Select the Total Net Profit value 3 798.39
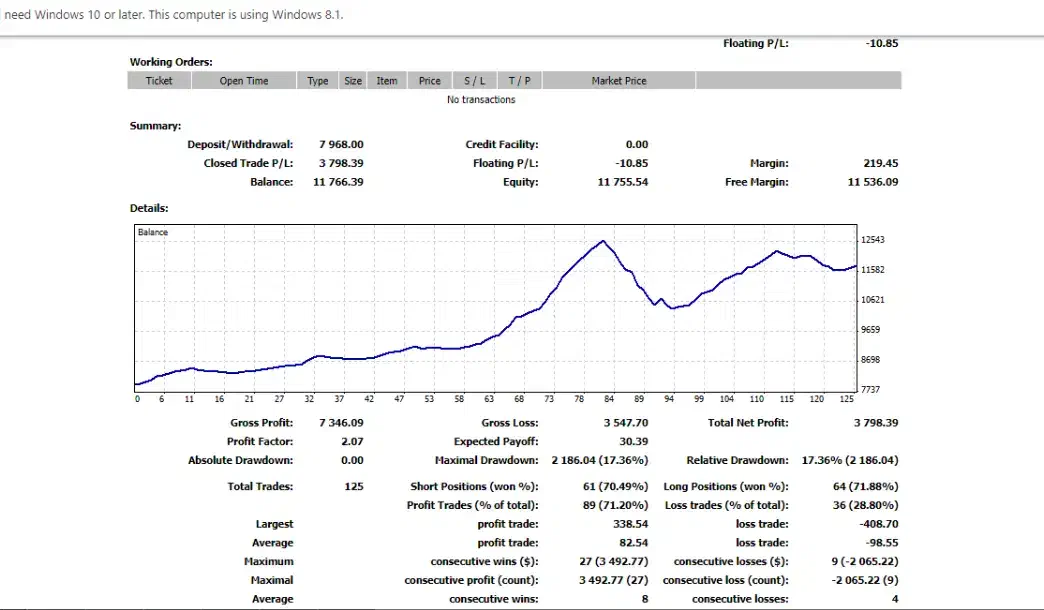Screen dimensions: 1044x610 [x=876, y=423]
